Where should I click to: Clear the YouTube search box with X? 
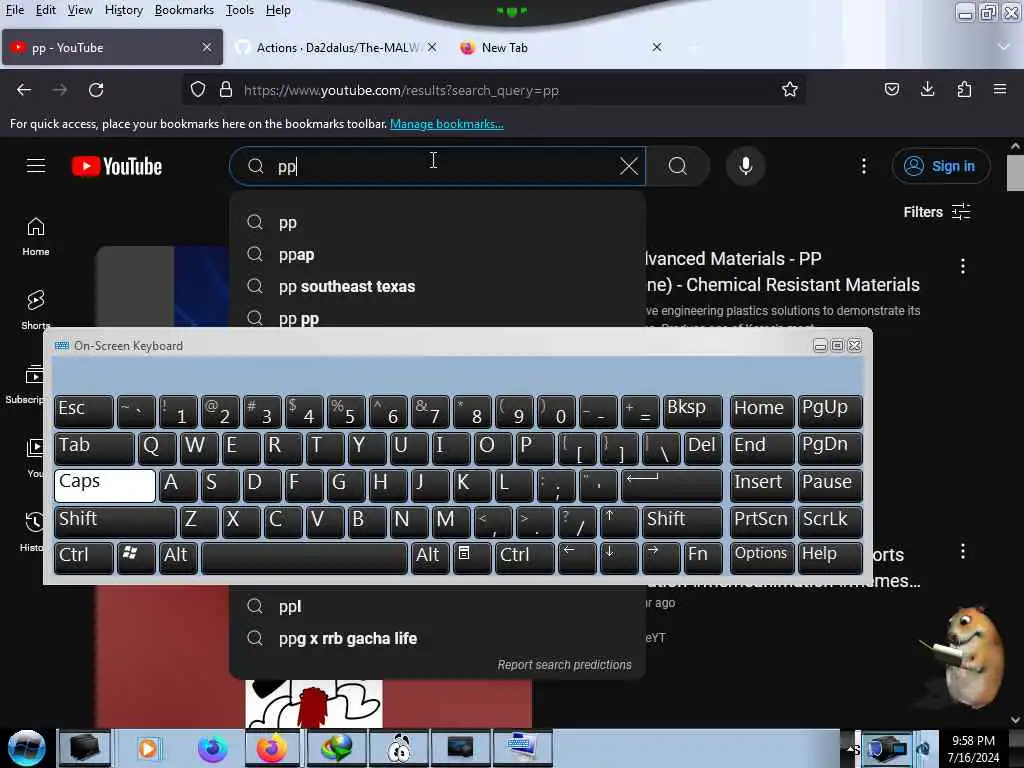tap(628, 167)
